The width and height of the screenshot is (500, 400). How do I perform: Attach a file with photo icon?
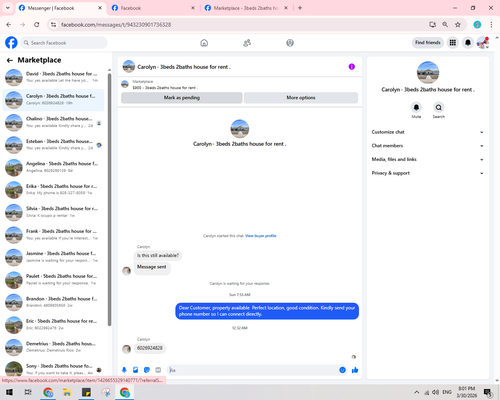pyautogui.click(x=136, y=370)
